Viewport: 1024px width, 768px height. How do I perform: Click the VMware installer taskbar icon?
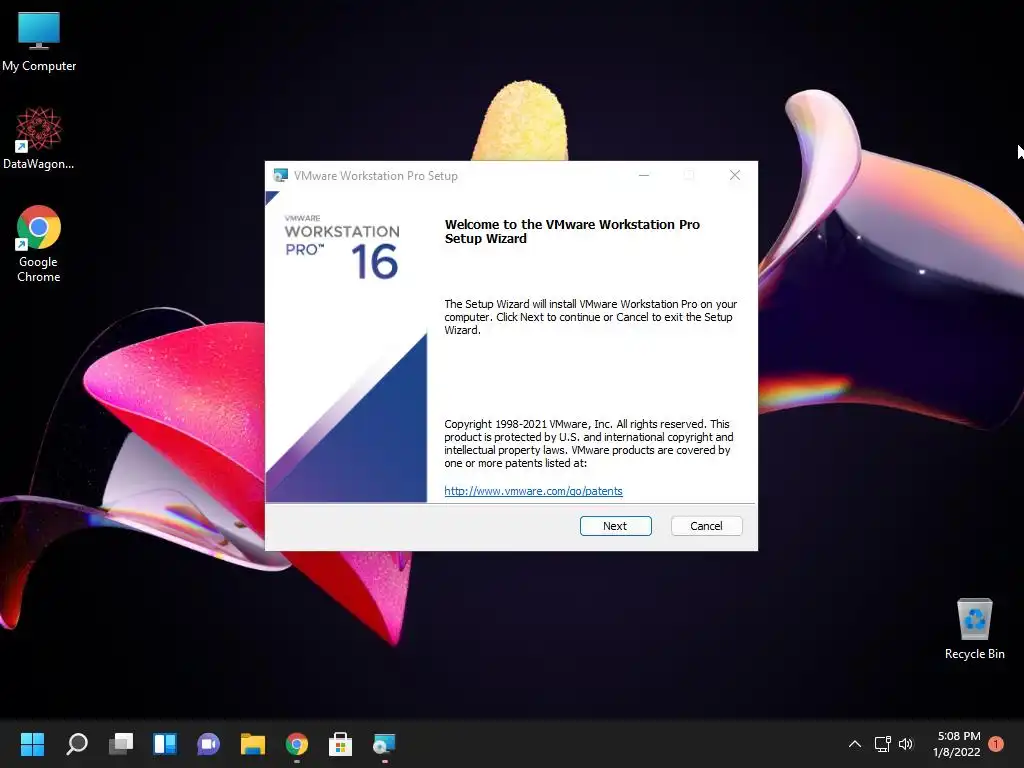coord(384,744)
